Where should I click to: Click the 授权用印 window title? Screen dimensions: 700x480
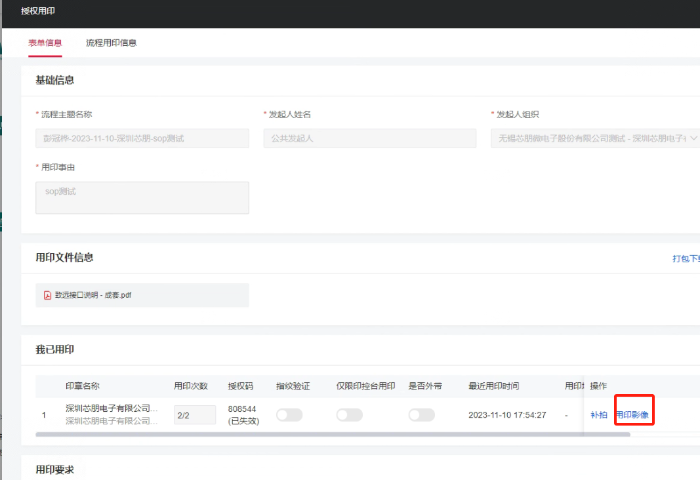click(x=39, y=11)
